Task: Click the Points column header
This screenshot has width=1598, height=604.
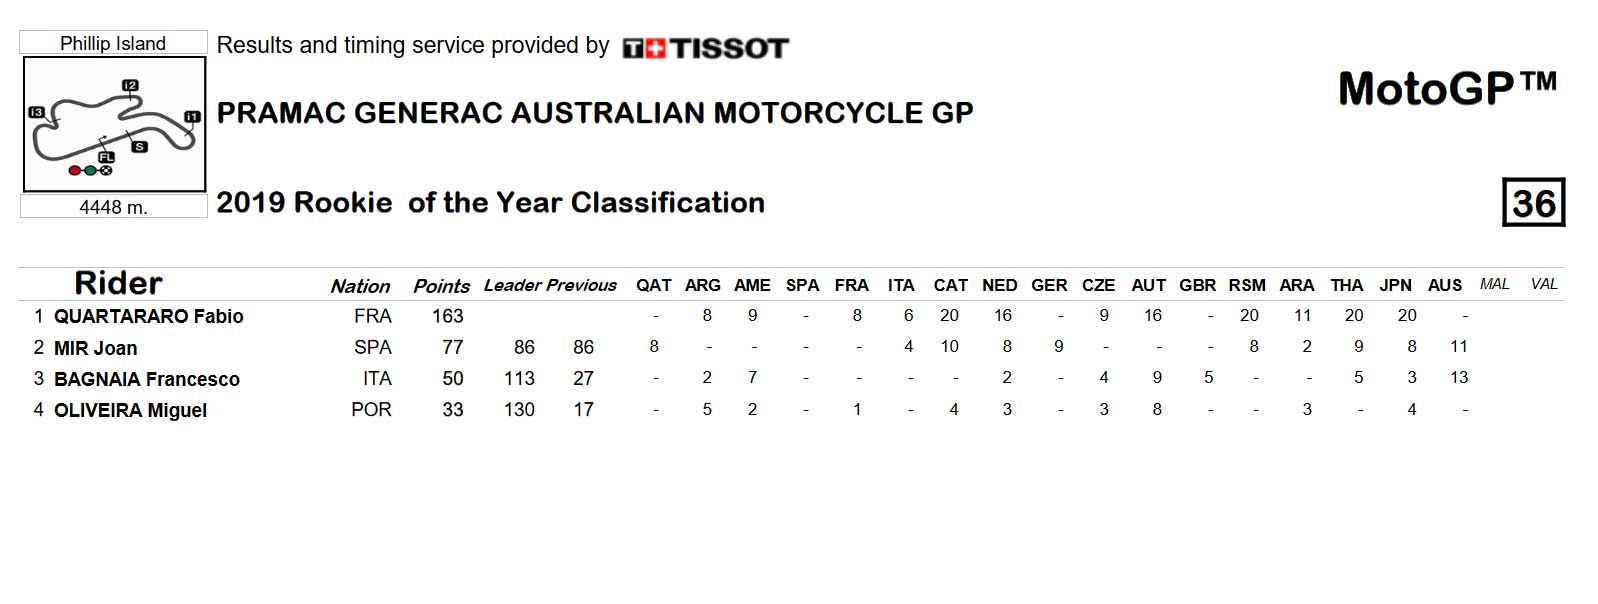Action: click(x=441, y=286)
